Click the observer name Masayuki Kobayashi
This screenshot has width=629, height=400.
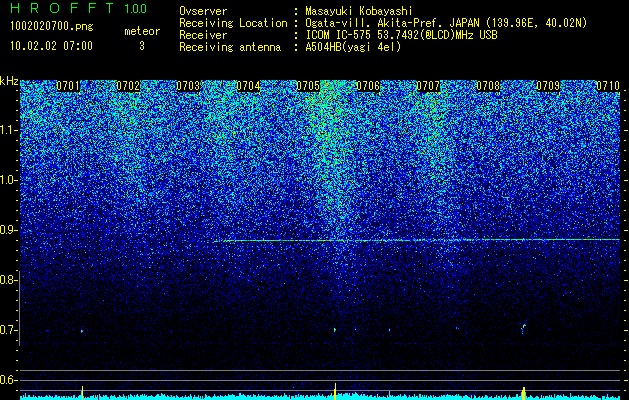coord(359,12)
